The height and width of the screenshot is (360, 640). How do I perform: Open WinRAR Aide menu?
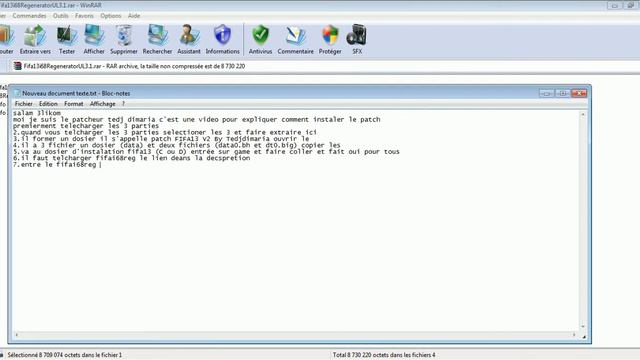(x=134, y=16)
